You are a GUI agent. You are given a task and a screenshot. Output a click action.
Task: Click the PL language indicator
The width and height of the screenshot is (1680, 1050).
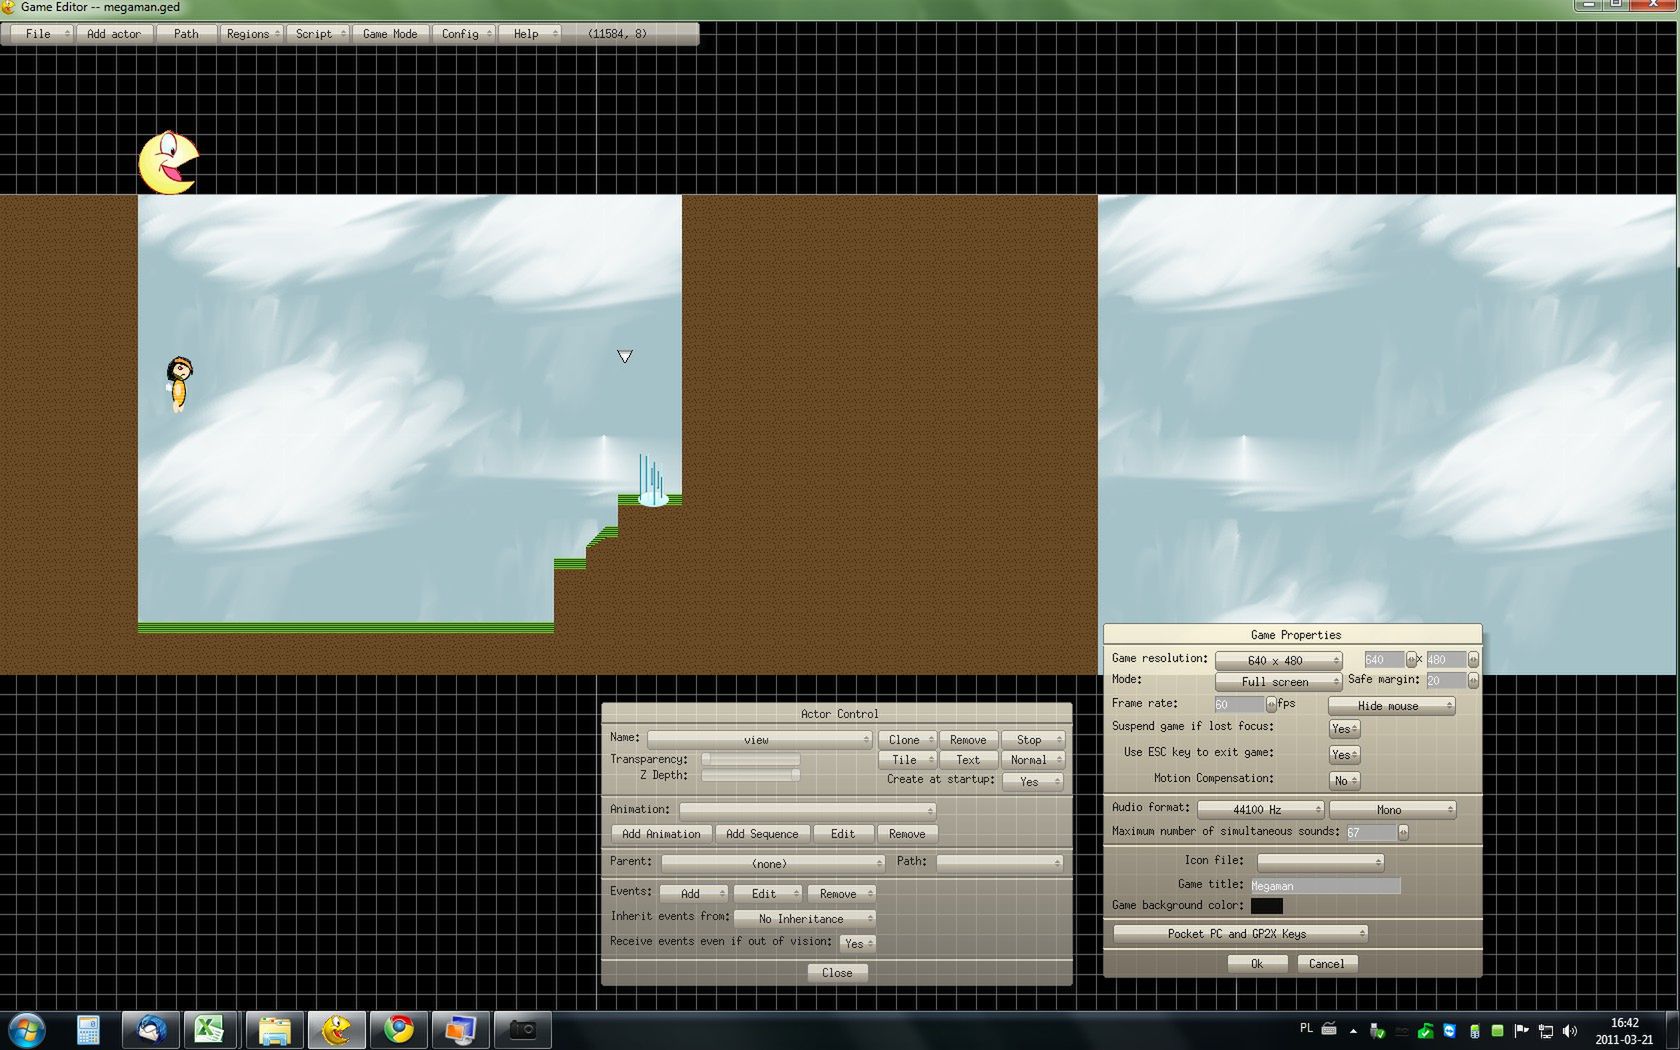[1306, 1028]
